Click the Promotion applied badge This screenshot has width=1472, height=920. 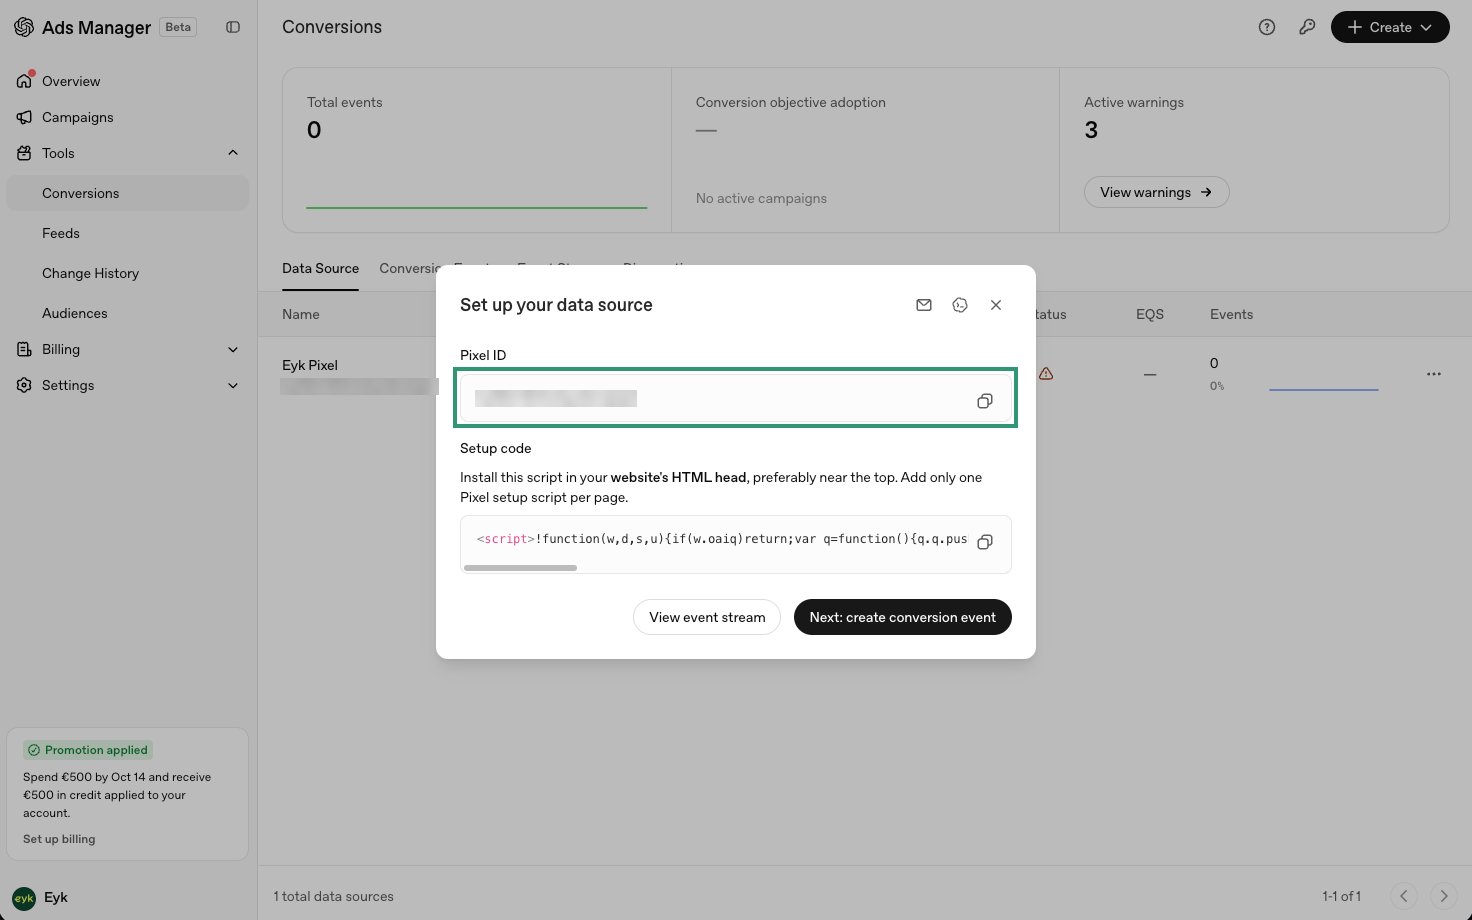pos(88,750)
